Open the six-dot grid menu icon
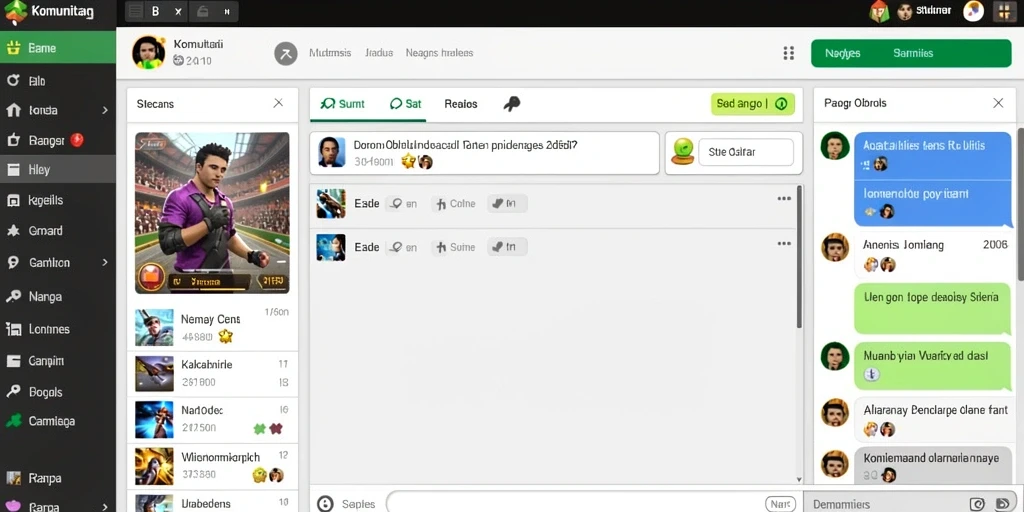1024x512 pixels. coord(788,54)
